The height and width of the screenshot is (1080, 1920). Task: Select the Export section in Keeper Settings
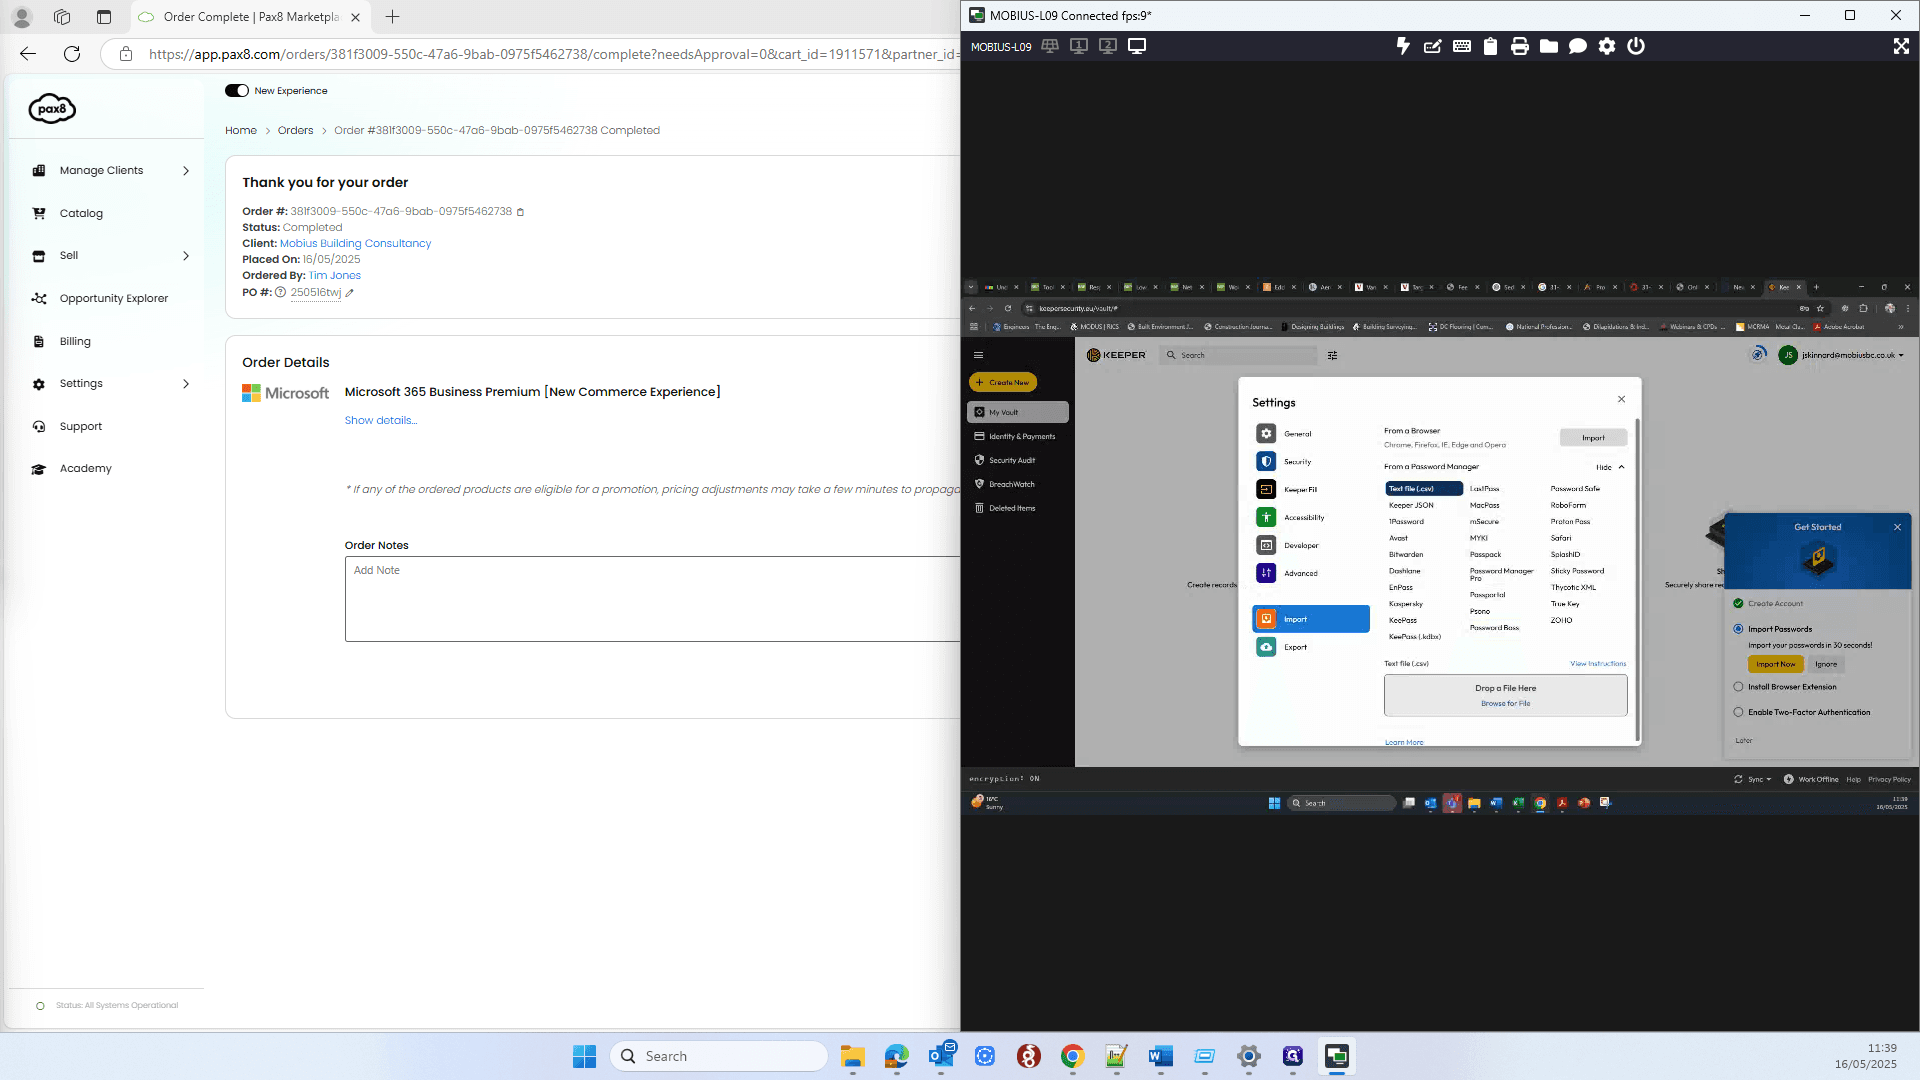pyautogui.click(x=1311, y=648)
